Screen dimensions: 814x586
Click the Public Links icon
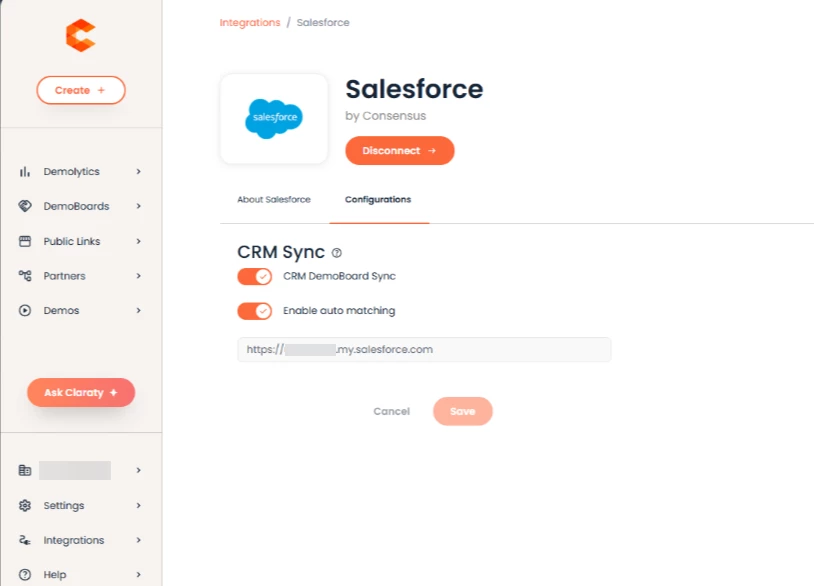[x=25, y=241]
